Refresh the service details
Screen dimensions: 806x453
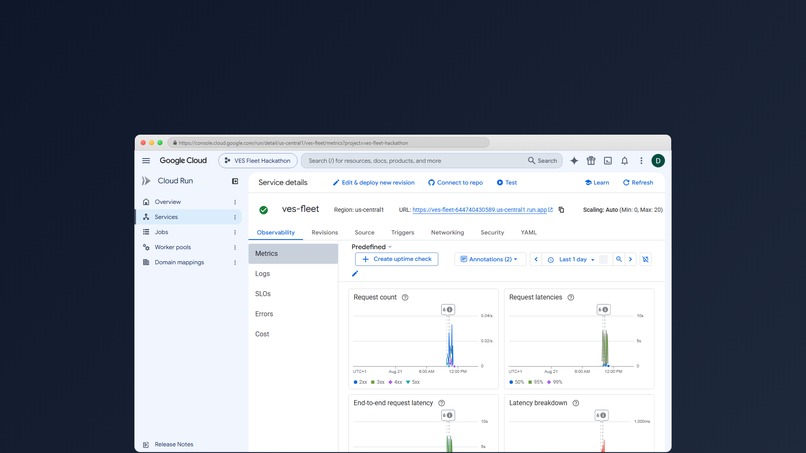coord(638,183)
